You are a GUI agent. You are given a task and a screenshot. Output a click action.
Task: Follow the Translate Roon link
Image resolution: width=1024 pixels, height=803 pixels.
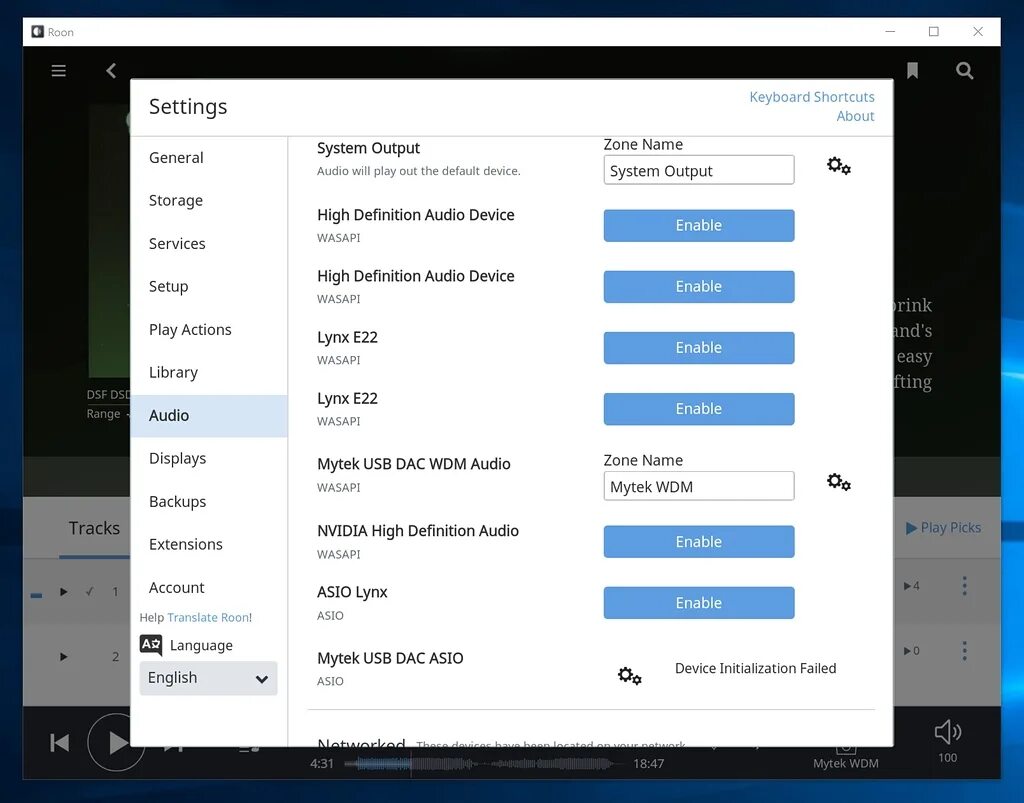[x=209, y=617]
